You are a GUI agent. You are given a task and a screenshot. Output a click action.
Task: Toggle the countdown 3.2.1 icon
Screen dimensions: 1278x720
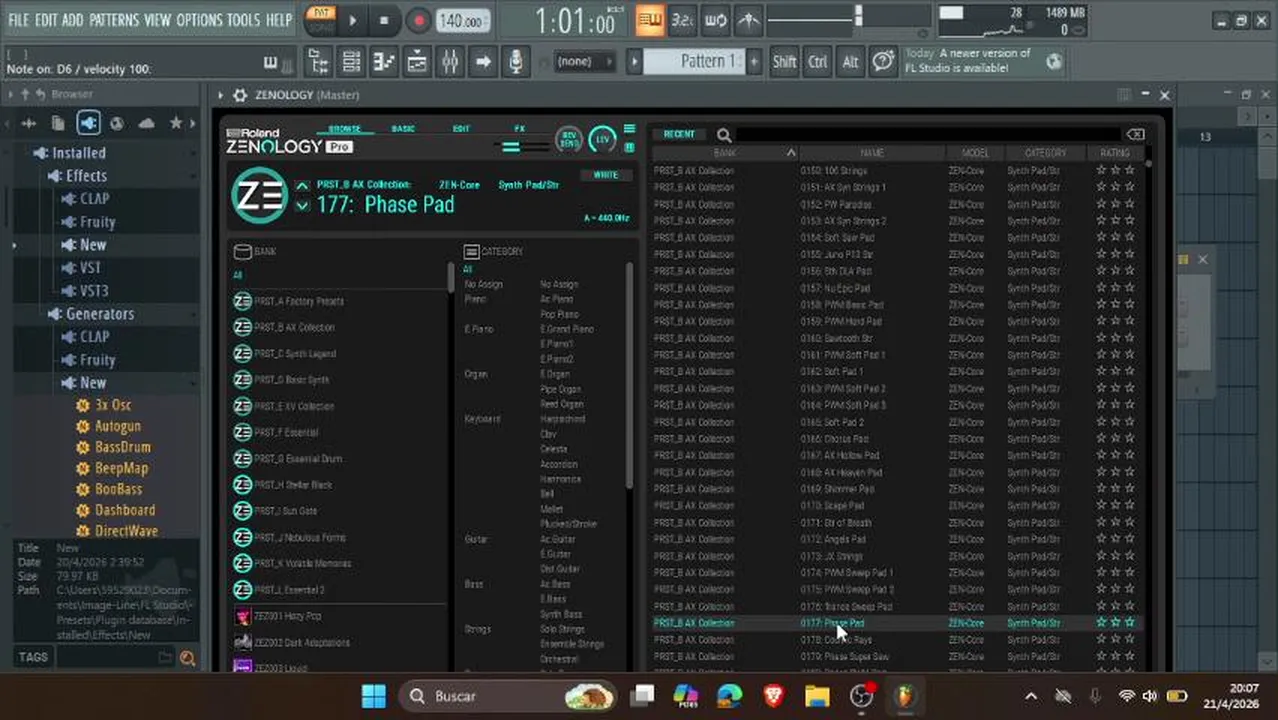[x=683, y=20]
